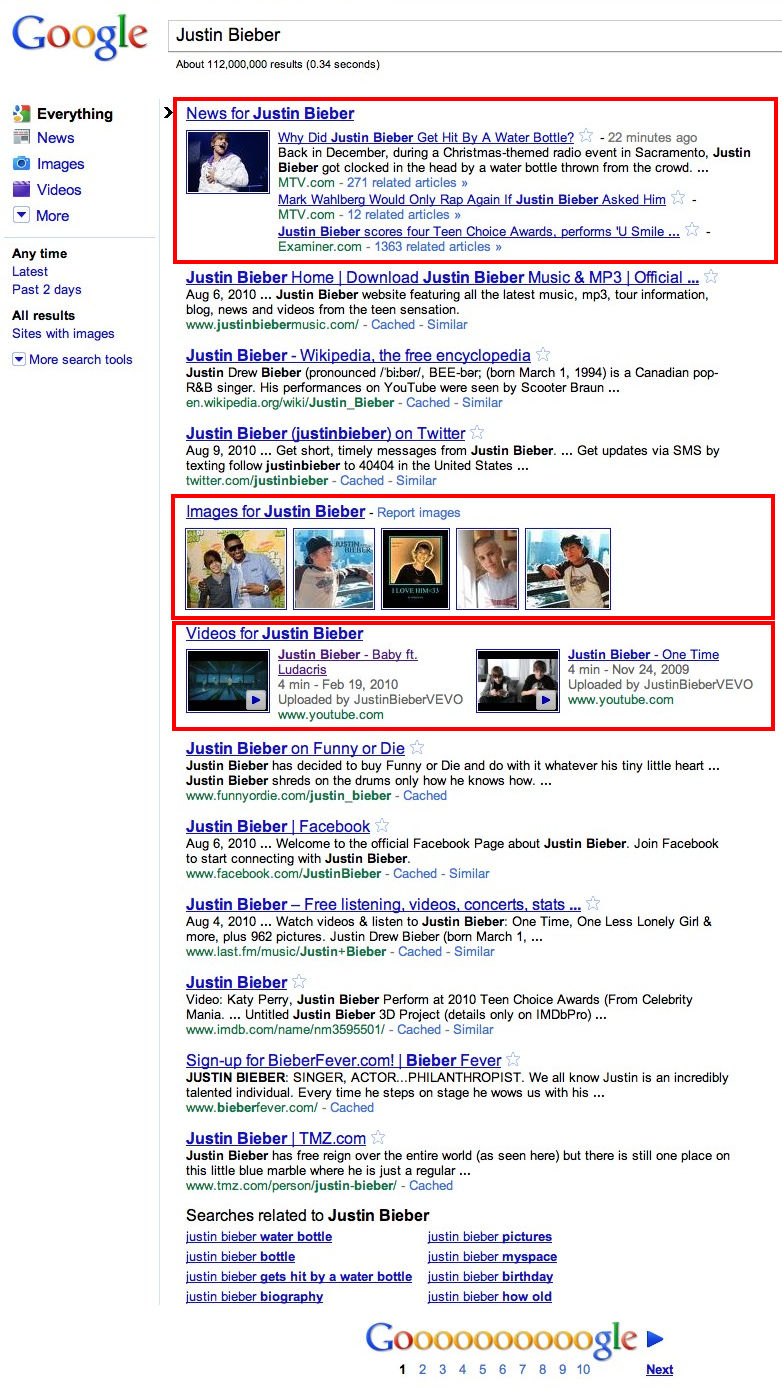Switch to Images results in sidebar
Image resolution: width=782 pixels, height=1393 pixels.
point(61,164)
